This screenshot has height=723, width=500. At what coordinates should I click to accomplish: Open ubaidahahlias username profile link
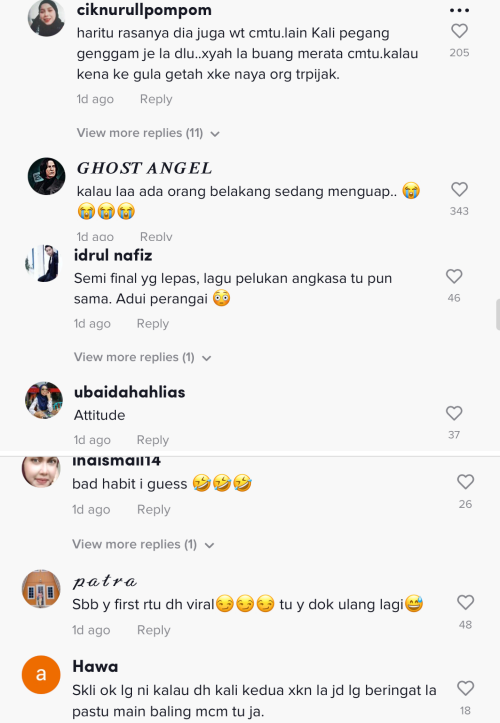coord(130,392)
